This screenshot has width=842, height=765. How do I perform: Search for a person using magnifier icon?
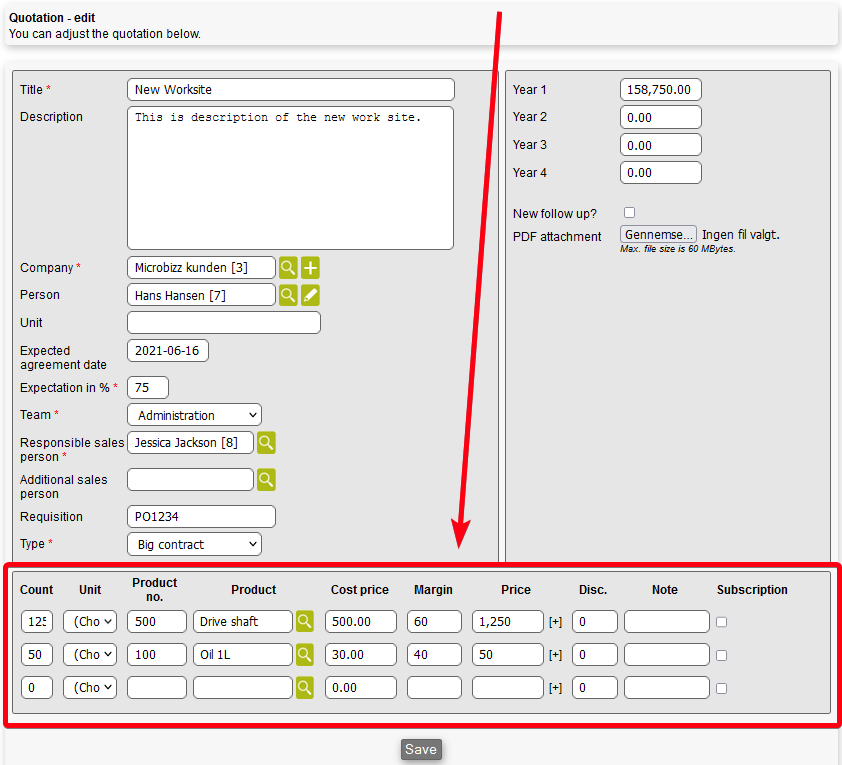coord(288,295)
